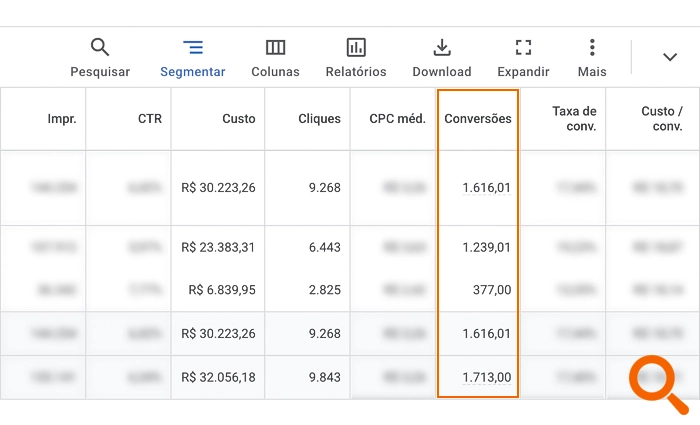Image resolution: width=700 pixels, height=425 pixels.
Task: Select conversions value 1.713,00
Action: (487, 378)
